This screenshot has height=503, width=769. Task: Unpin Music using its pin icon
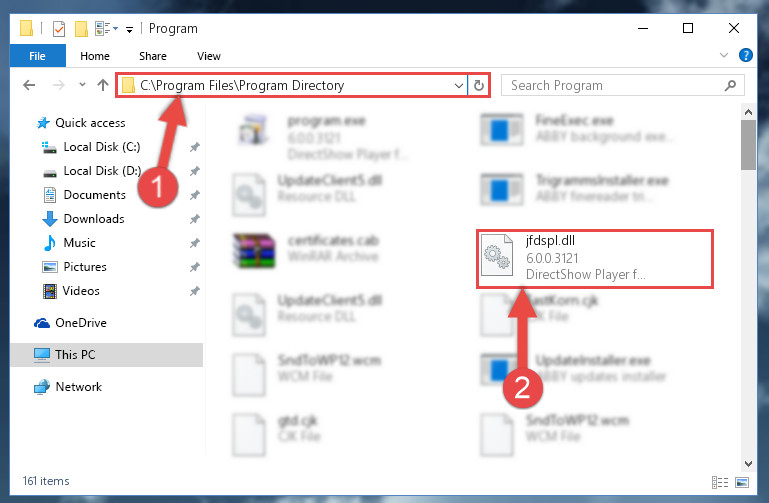[195, 243]
